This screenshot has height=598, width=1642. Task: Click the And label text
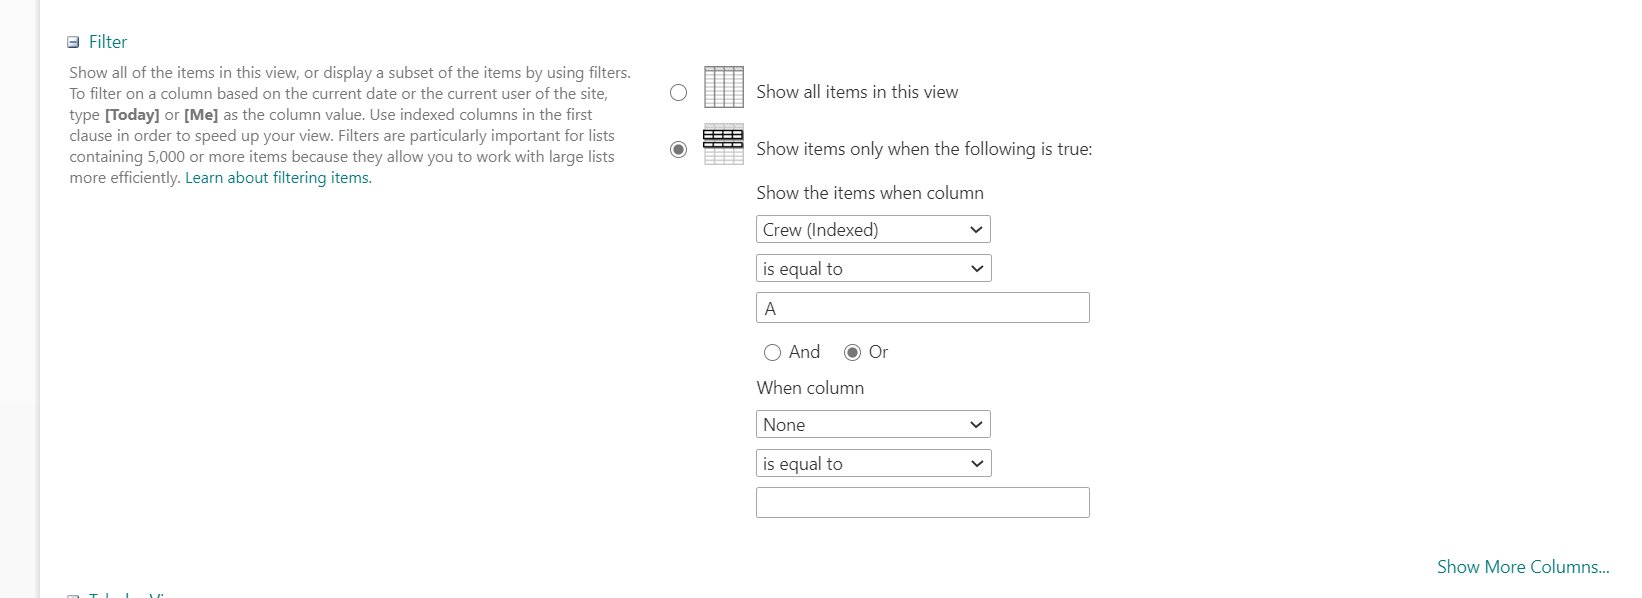tap(804, 352)
